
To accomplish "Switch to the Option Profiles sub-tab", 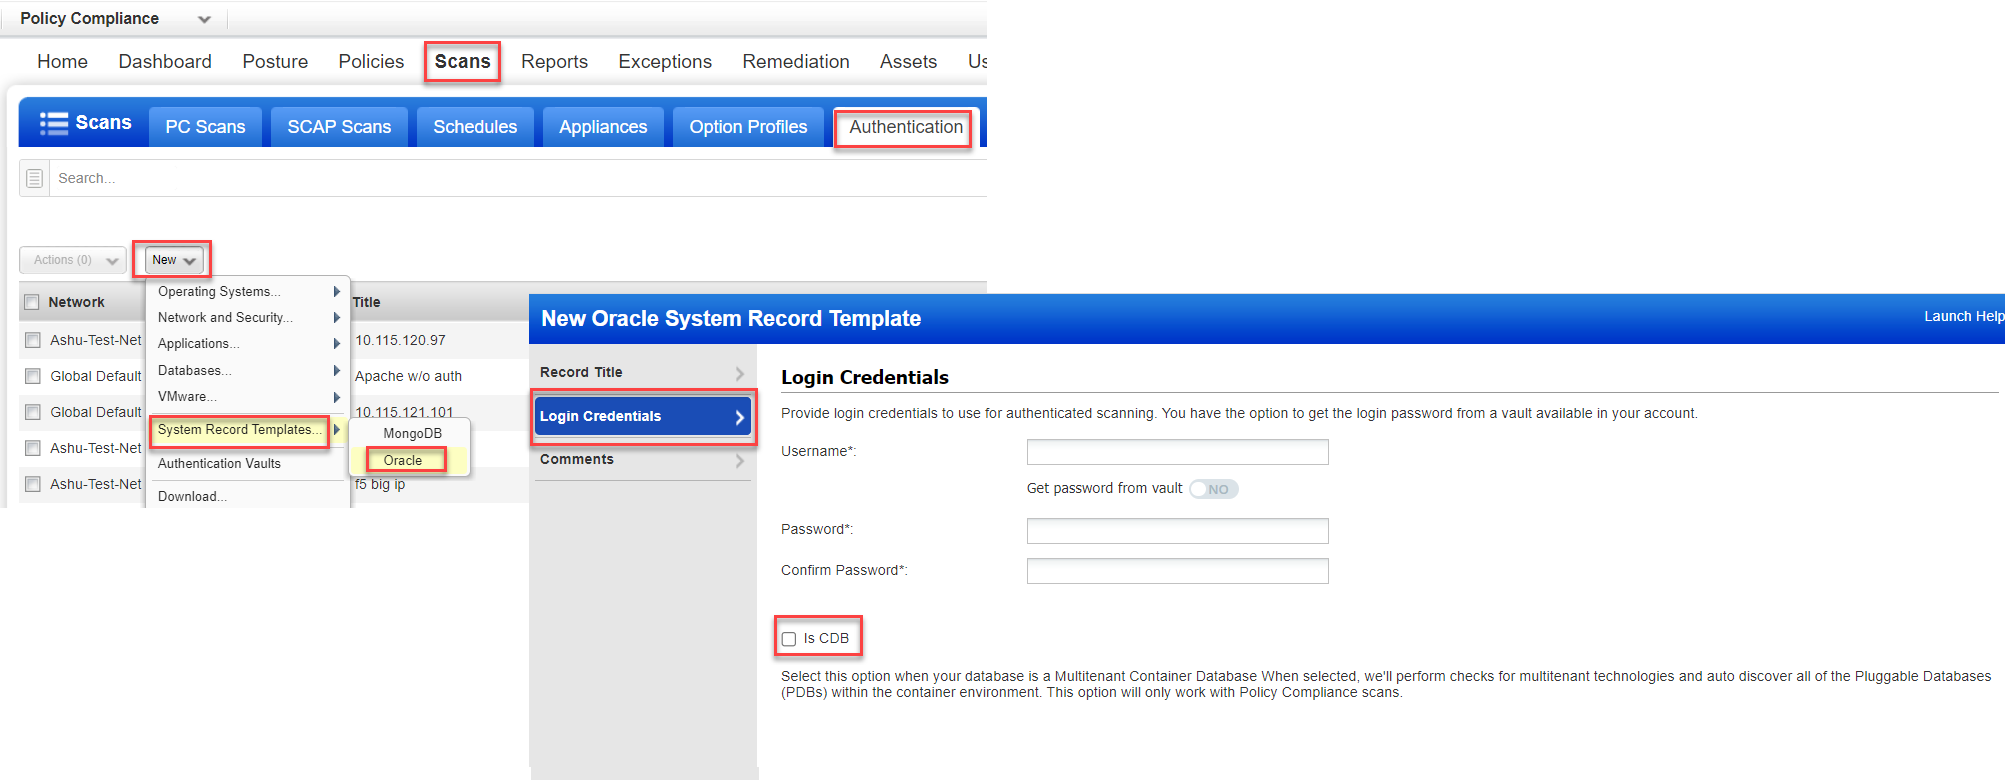I will coord(748,127).
